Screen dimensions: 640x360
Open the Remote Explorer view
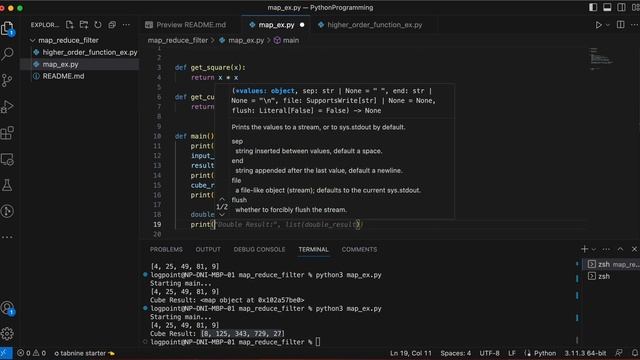tap(7, 159)
